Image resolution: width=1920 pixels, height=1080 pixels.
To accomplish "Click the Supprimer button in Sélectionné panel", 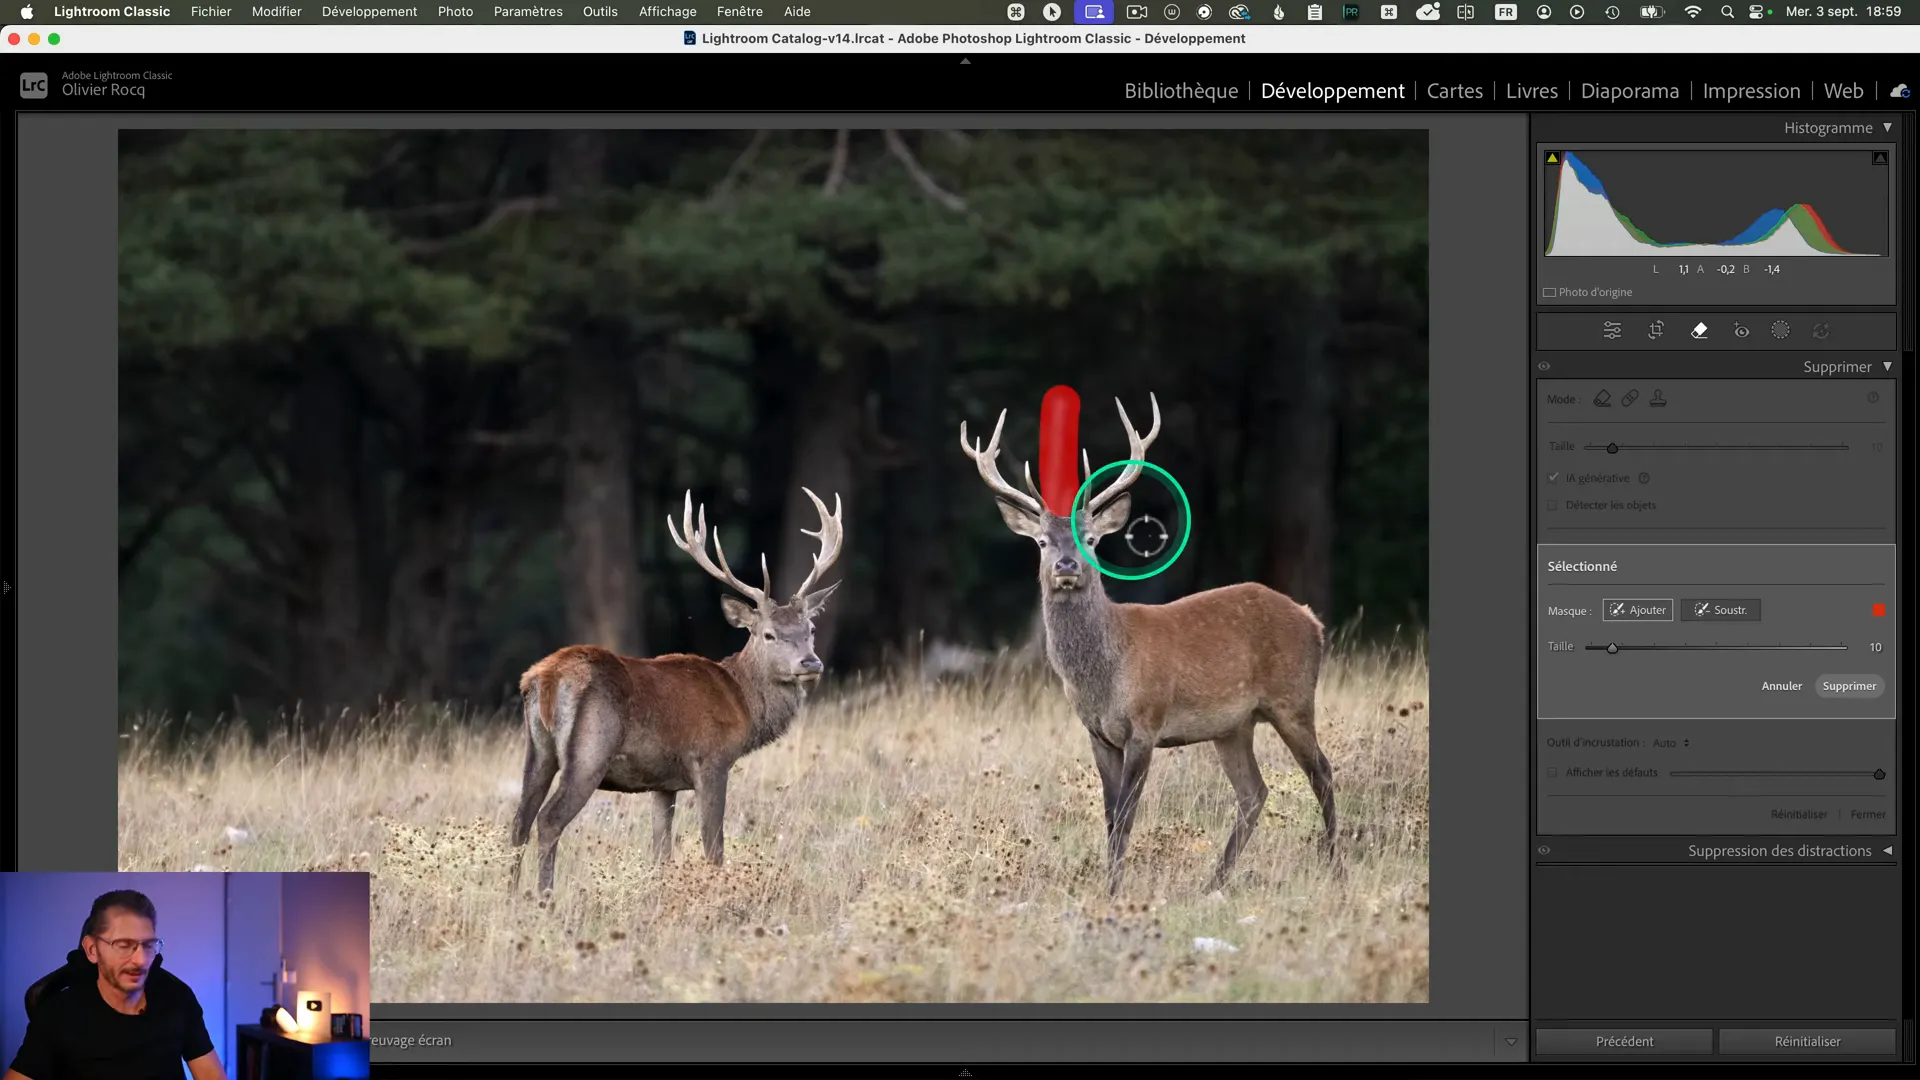I will 1849,686.
